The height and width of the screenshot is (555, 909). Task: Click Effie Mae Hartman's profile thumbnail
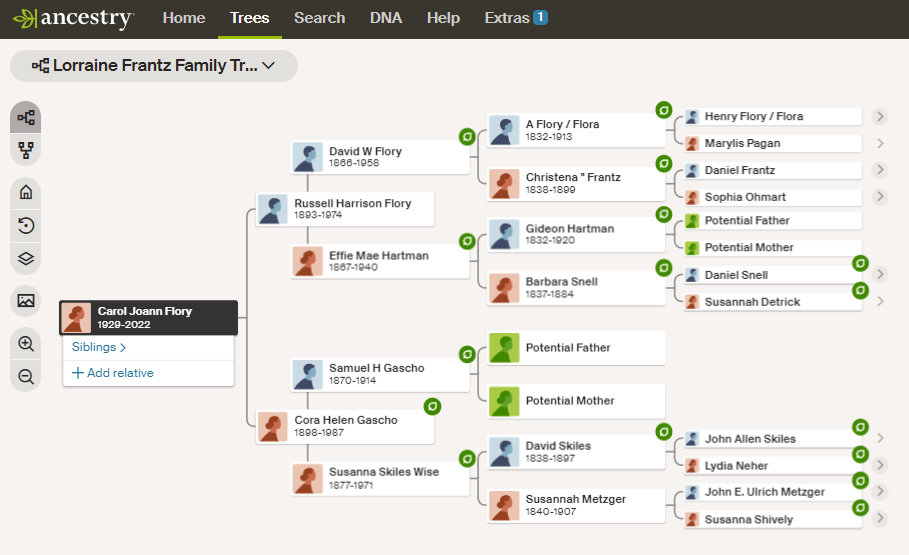click(308, 262)
